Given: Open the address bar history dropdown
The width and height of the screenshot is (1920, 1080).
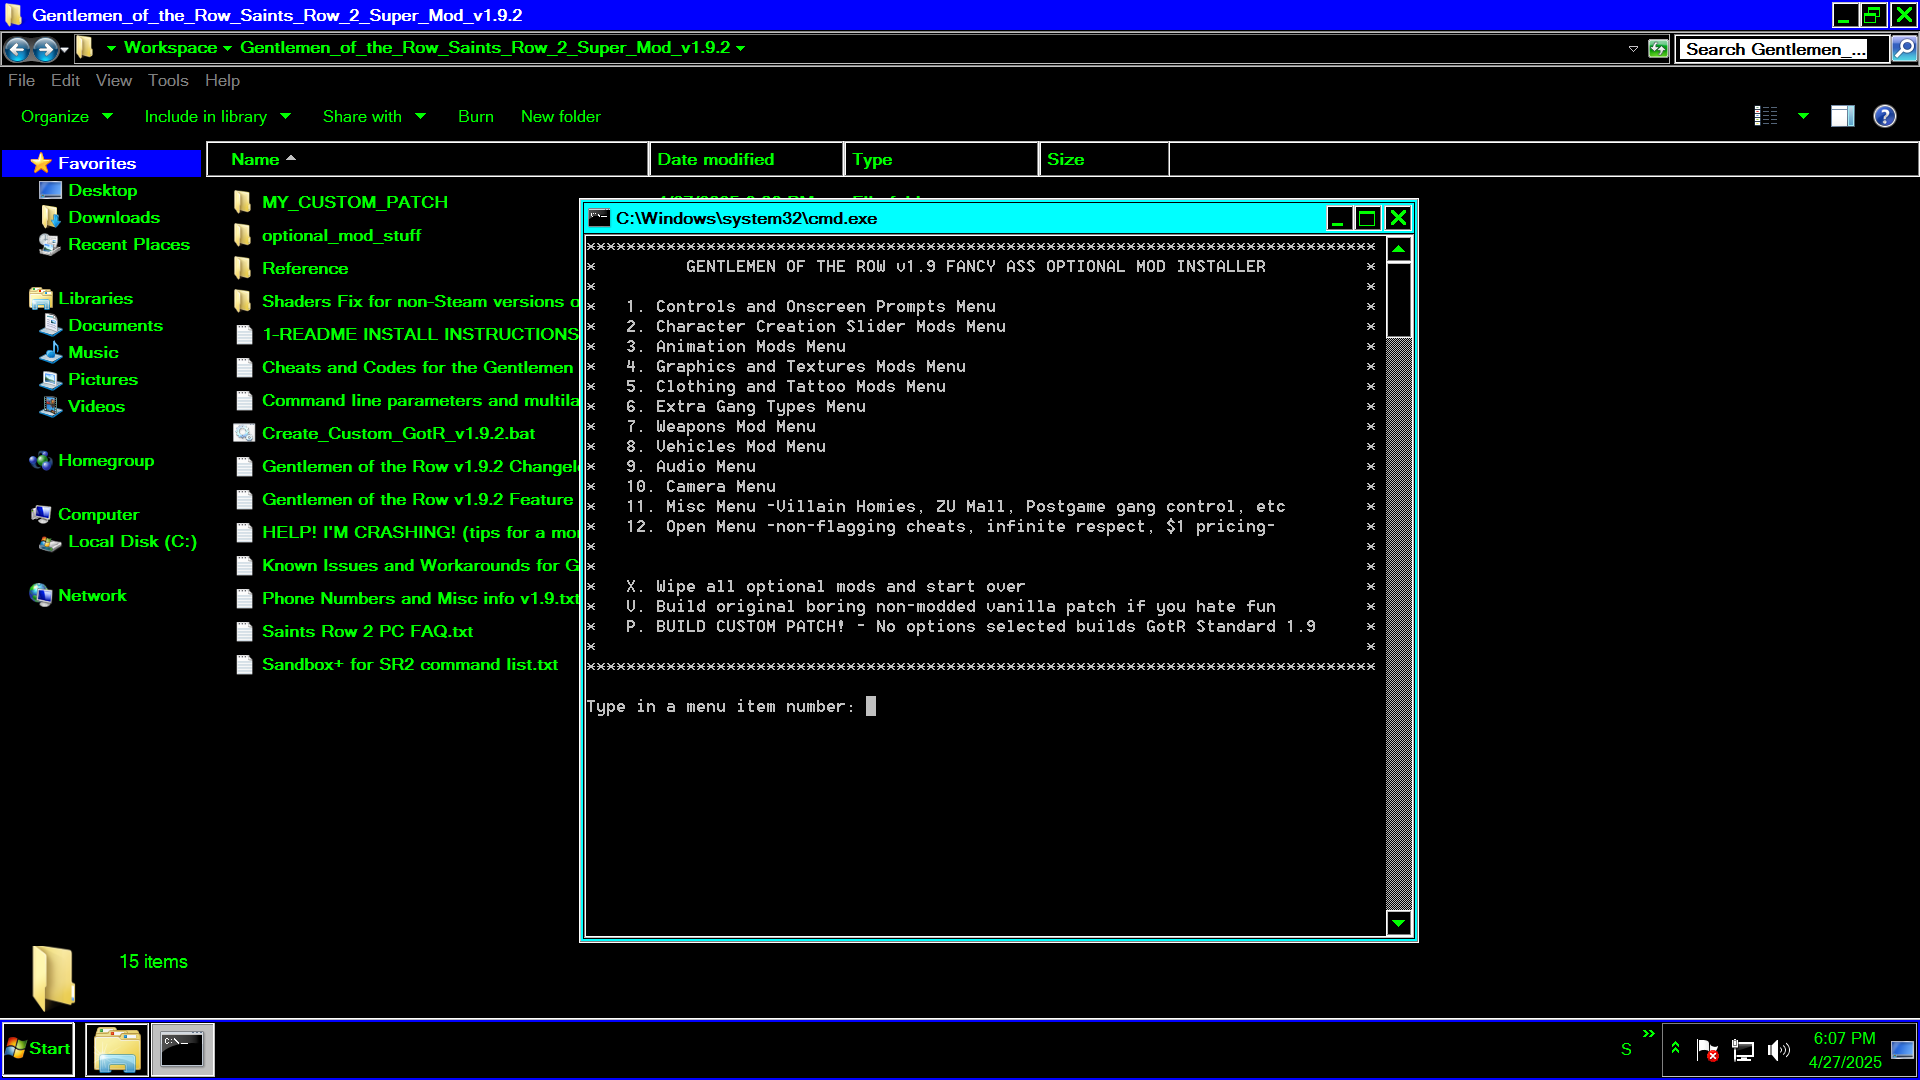Looking at the screenshot, I should [x=1633, y=48].
